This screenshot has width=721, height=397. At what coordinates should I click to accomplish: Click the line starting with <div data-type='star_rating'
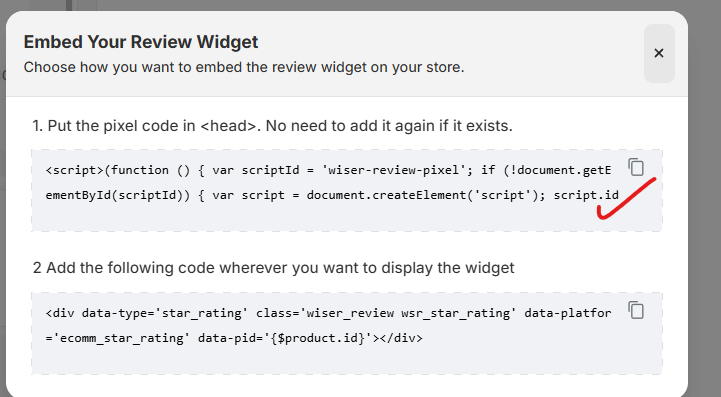(x=328, y=313)
